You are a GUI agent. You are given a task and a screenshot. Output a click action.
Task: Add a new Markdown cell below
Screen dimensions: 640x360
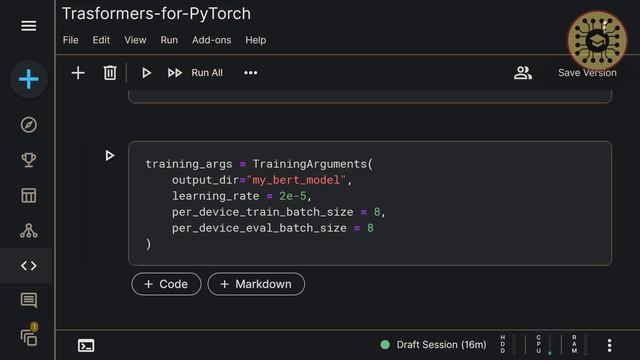(x=256, y=284)
